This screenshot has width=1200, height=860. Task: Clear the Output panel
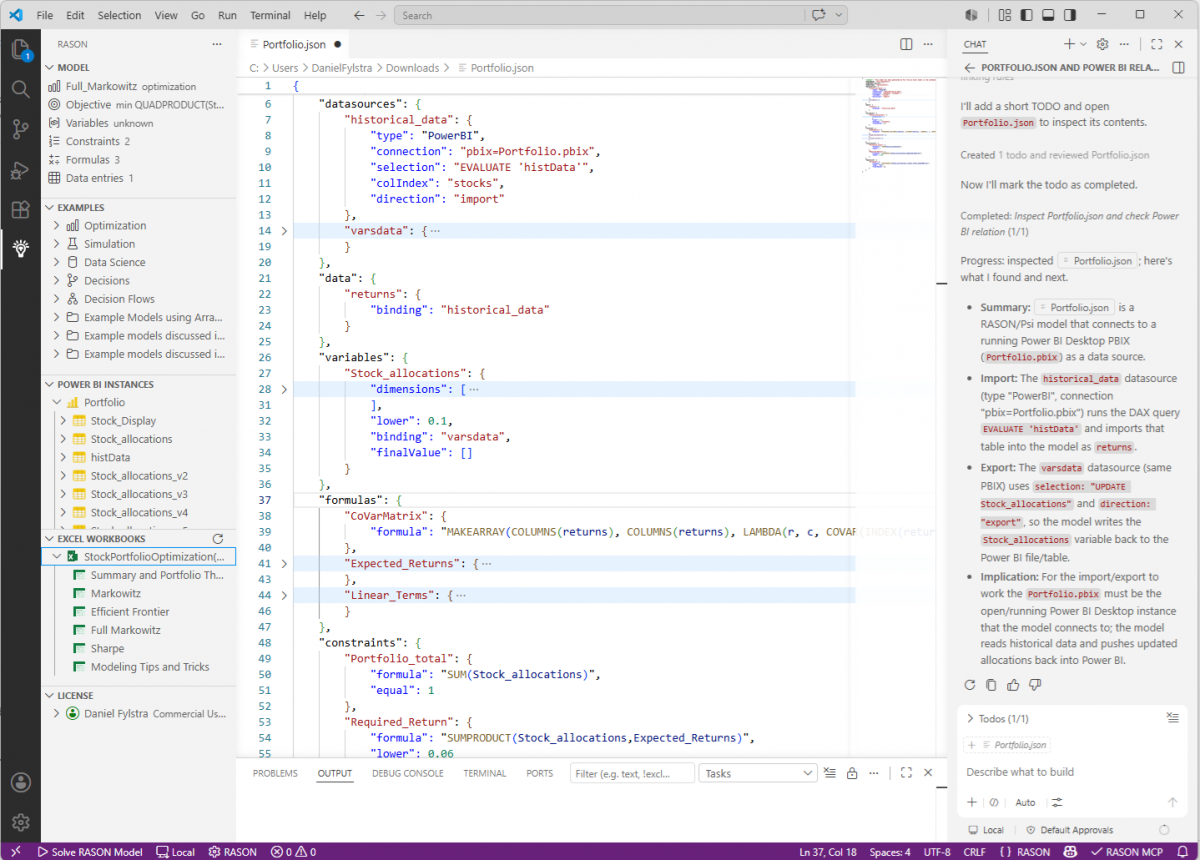(x=830, y=773)
